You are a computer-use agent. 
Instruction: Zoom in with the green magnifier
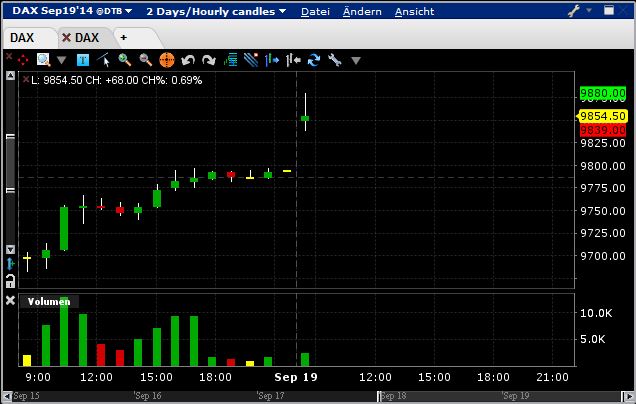tap(125, 60)
